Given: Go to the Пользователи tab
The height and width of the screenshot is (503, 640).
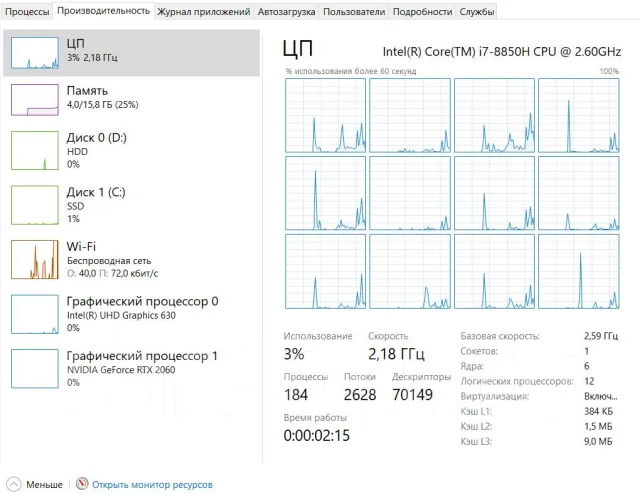Looking at the screenshot, I should tap(354, 12).
